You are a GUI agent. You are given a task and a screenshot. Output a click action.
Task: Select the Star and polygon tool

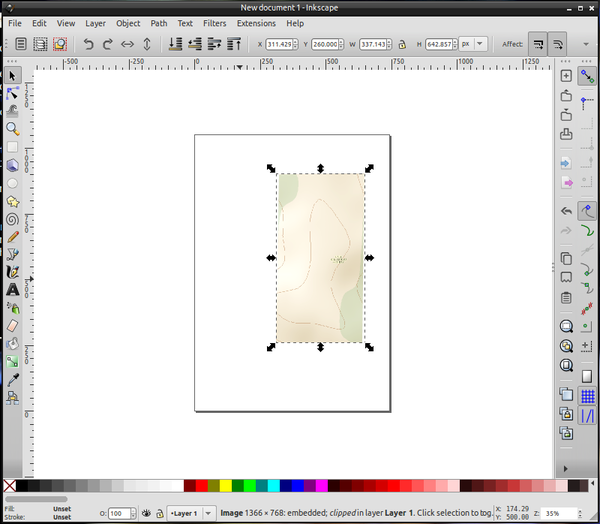(x=13, y=201)
